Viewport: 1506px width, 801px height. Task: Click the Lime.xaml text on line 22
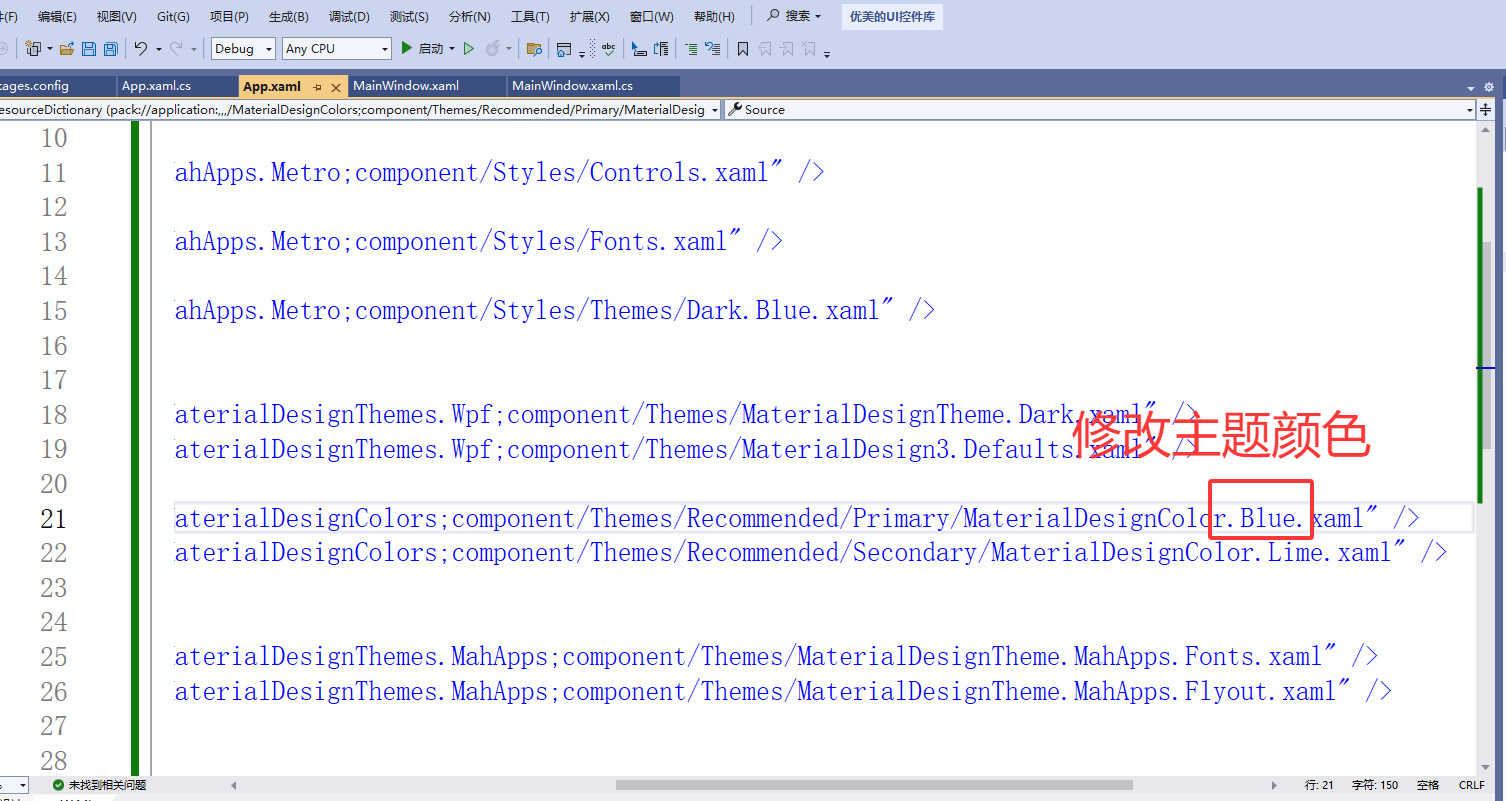tap(1329, 552)
